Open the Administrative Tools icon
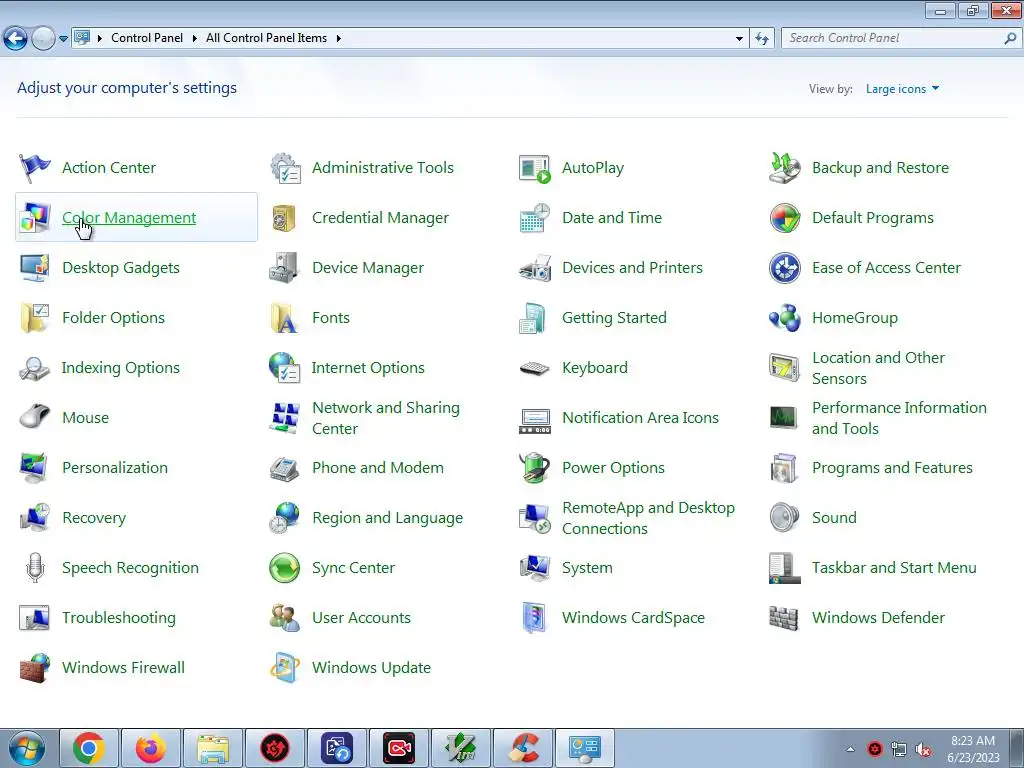Viewport: 1024px width, 768px height. tap(285, 168)
